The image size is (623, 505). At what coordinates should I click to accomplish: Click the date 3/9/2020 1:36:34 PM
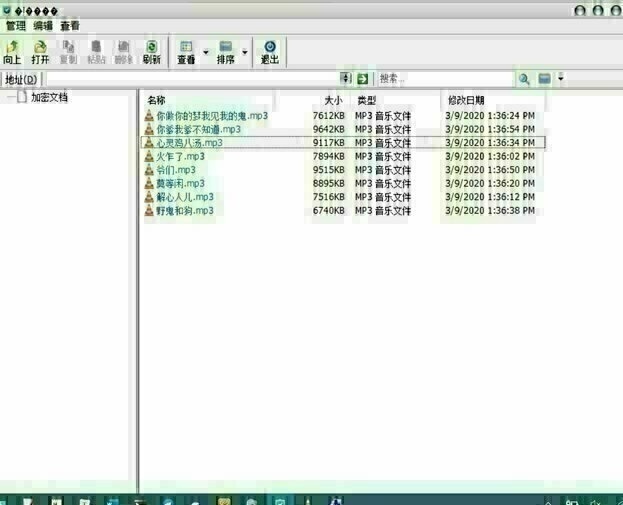[x=490, y=143]
